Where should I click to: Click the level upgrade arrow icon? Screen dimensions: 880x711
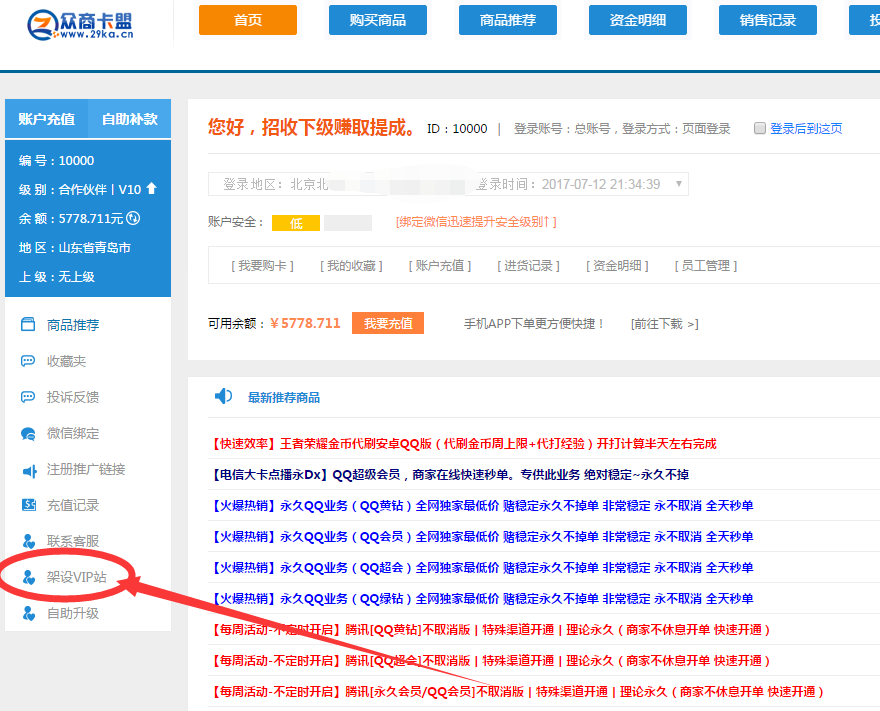(152, 189)
